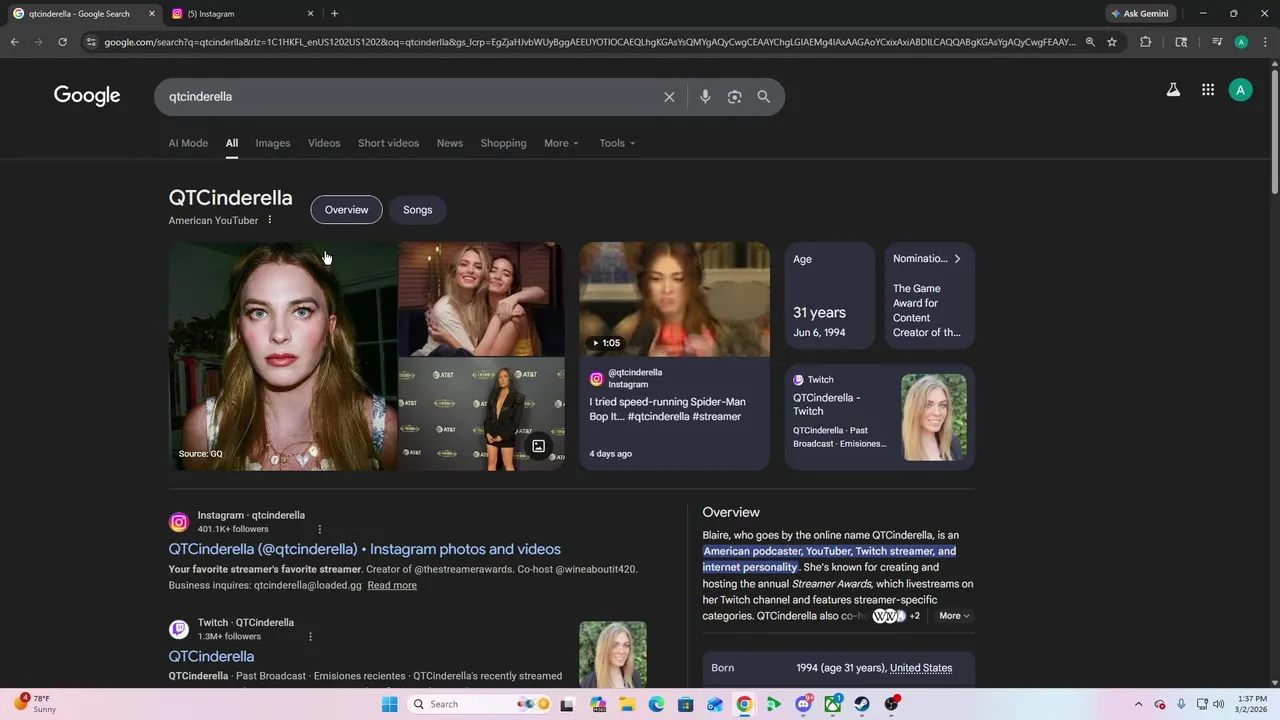Select the Songs chip

click(418, 210)
